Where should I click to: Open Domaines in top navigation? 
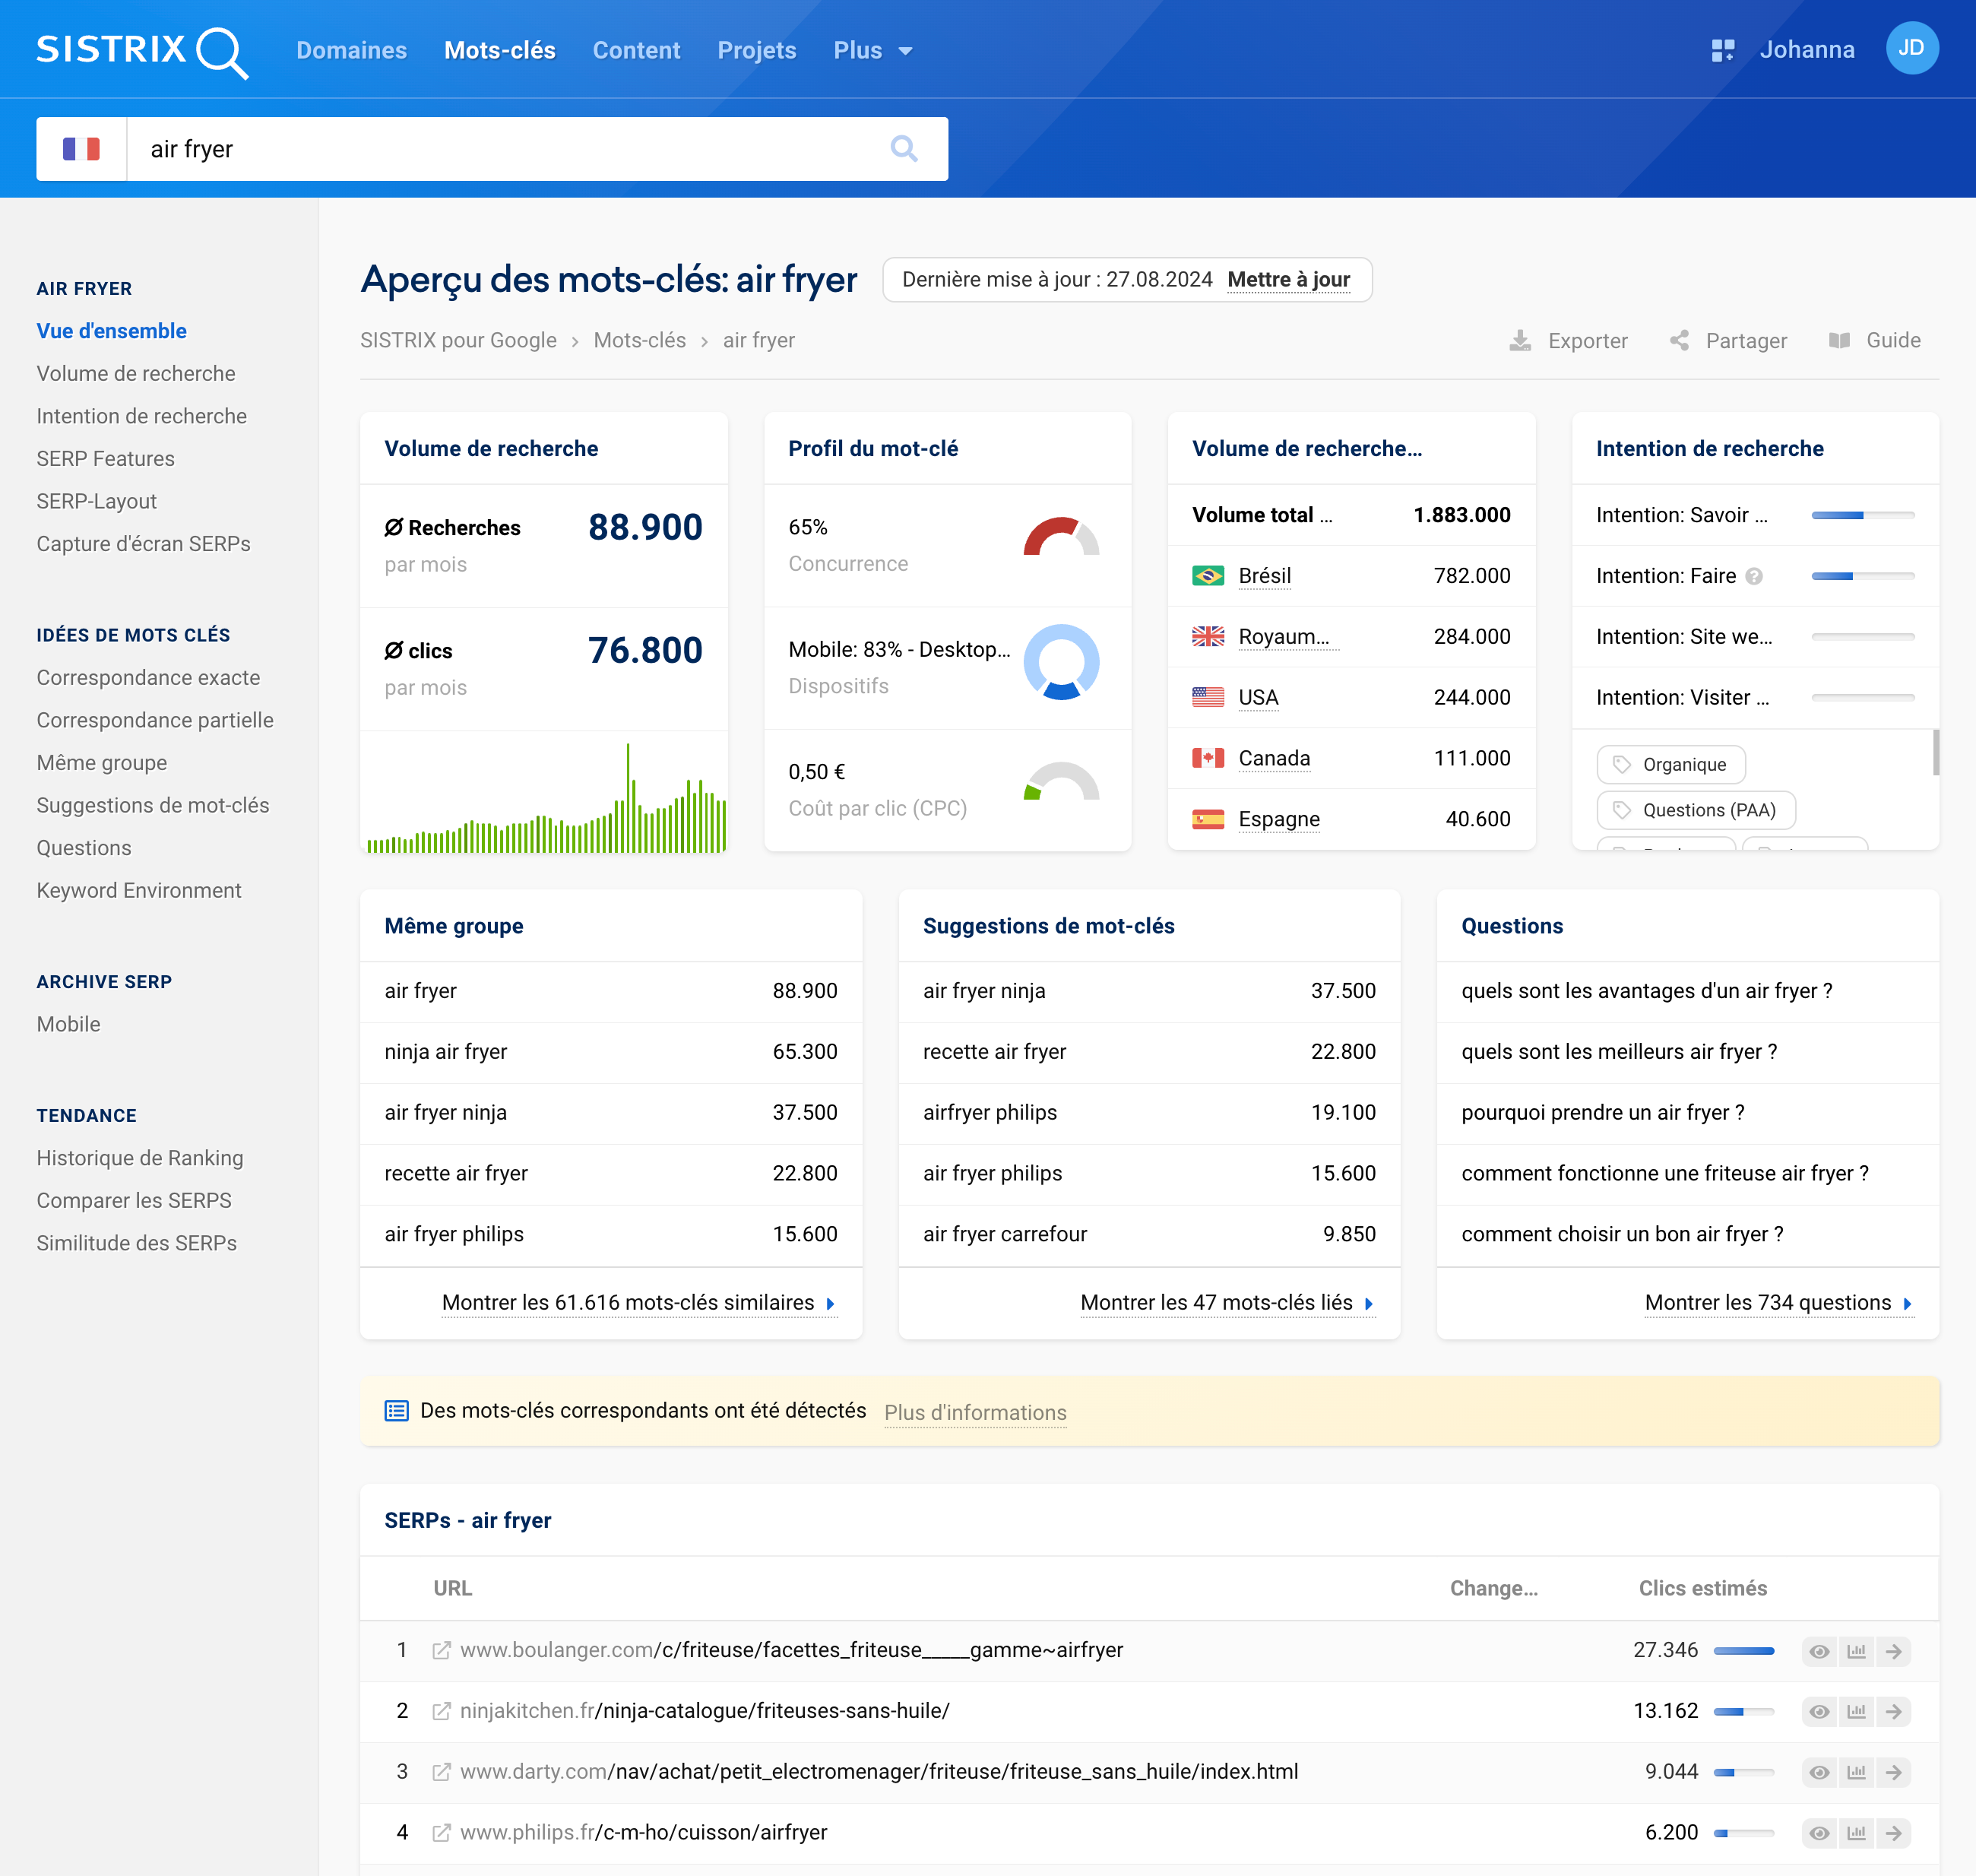click(351, 50)
